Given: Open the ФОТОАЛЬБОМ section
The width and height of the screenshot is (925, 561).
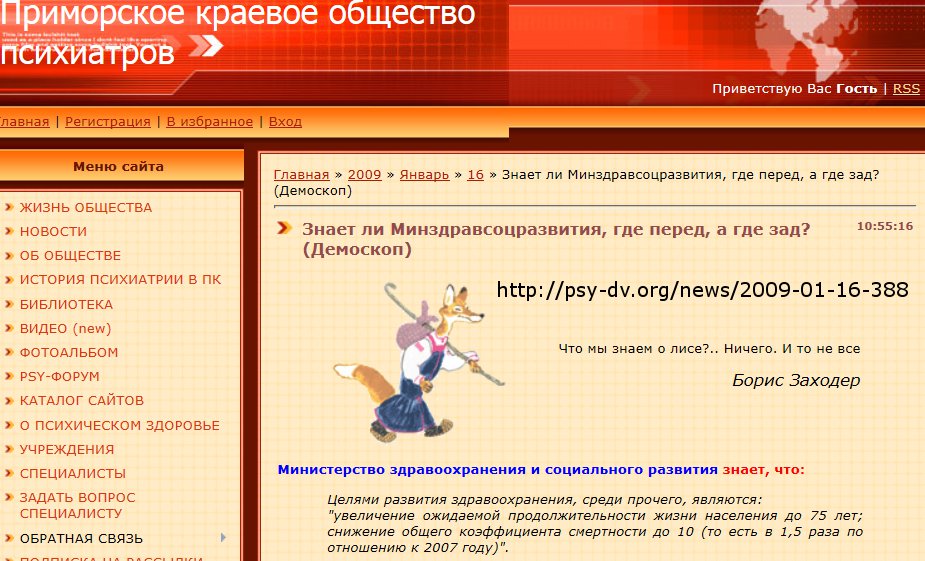Looking at the screenshot, I should tap(69, 353).
